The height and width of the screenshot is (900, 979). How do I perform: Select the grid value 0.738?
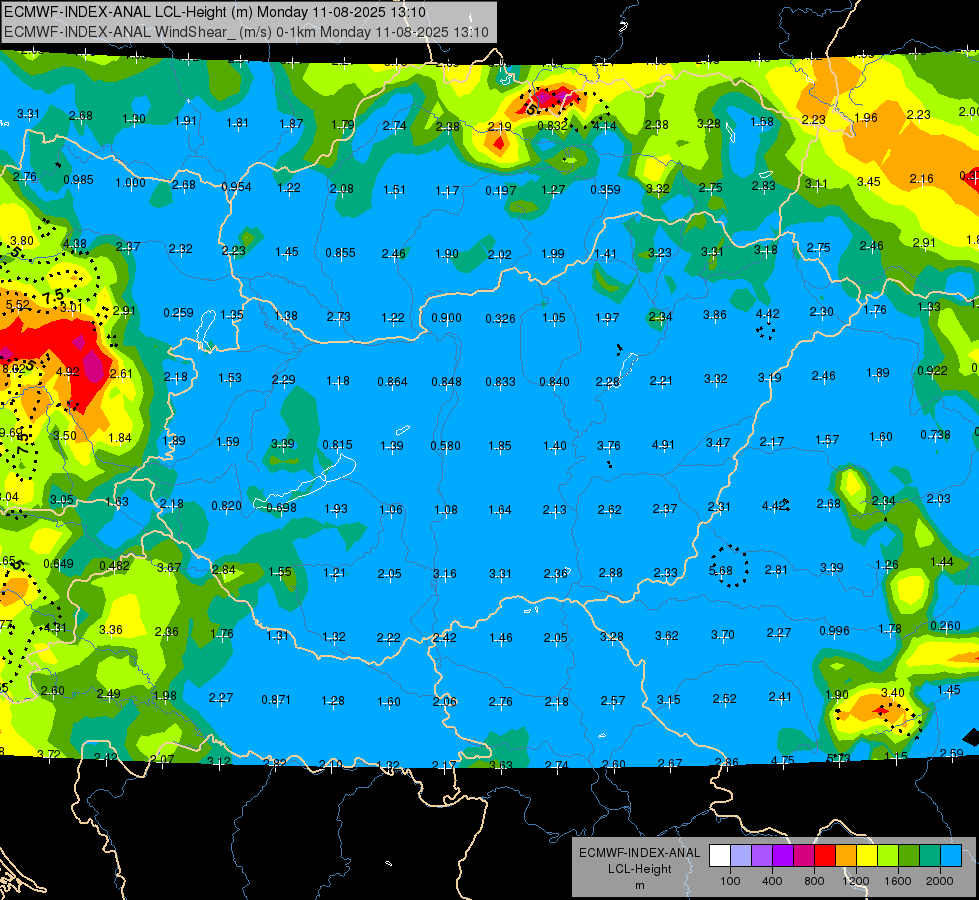(x=935, y=435)
